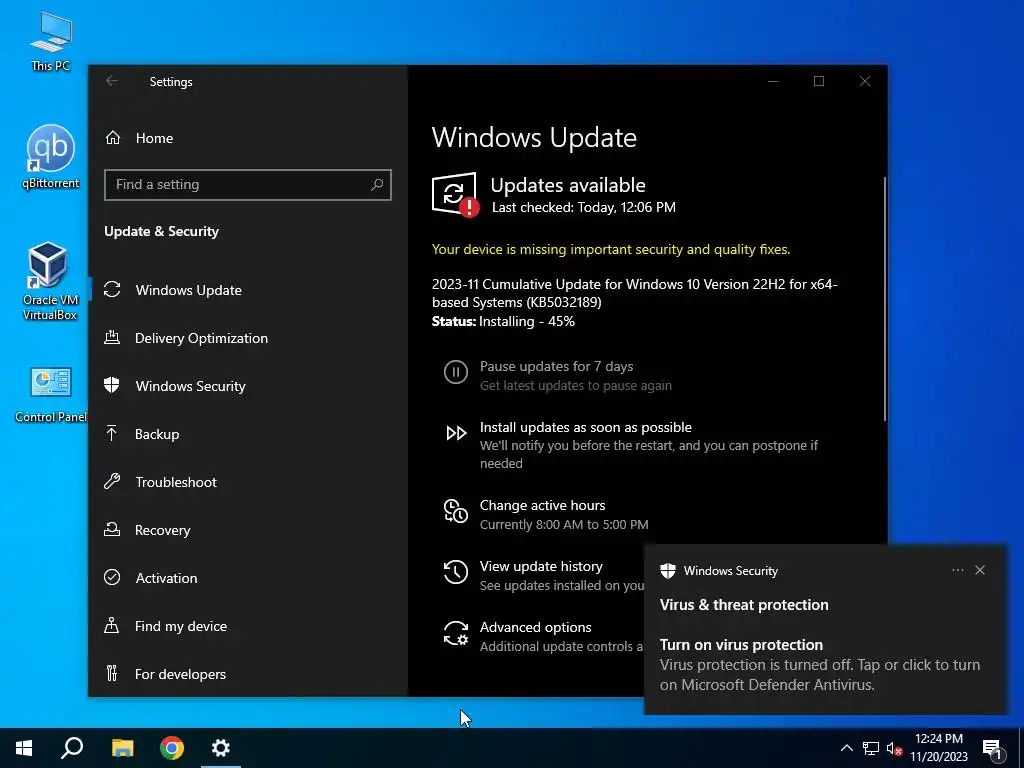1024x768 pixels.
Task: Click the Backup arrow icon
Action: click(x=112, y=433)
